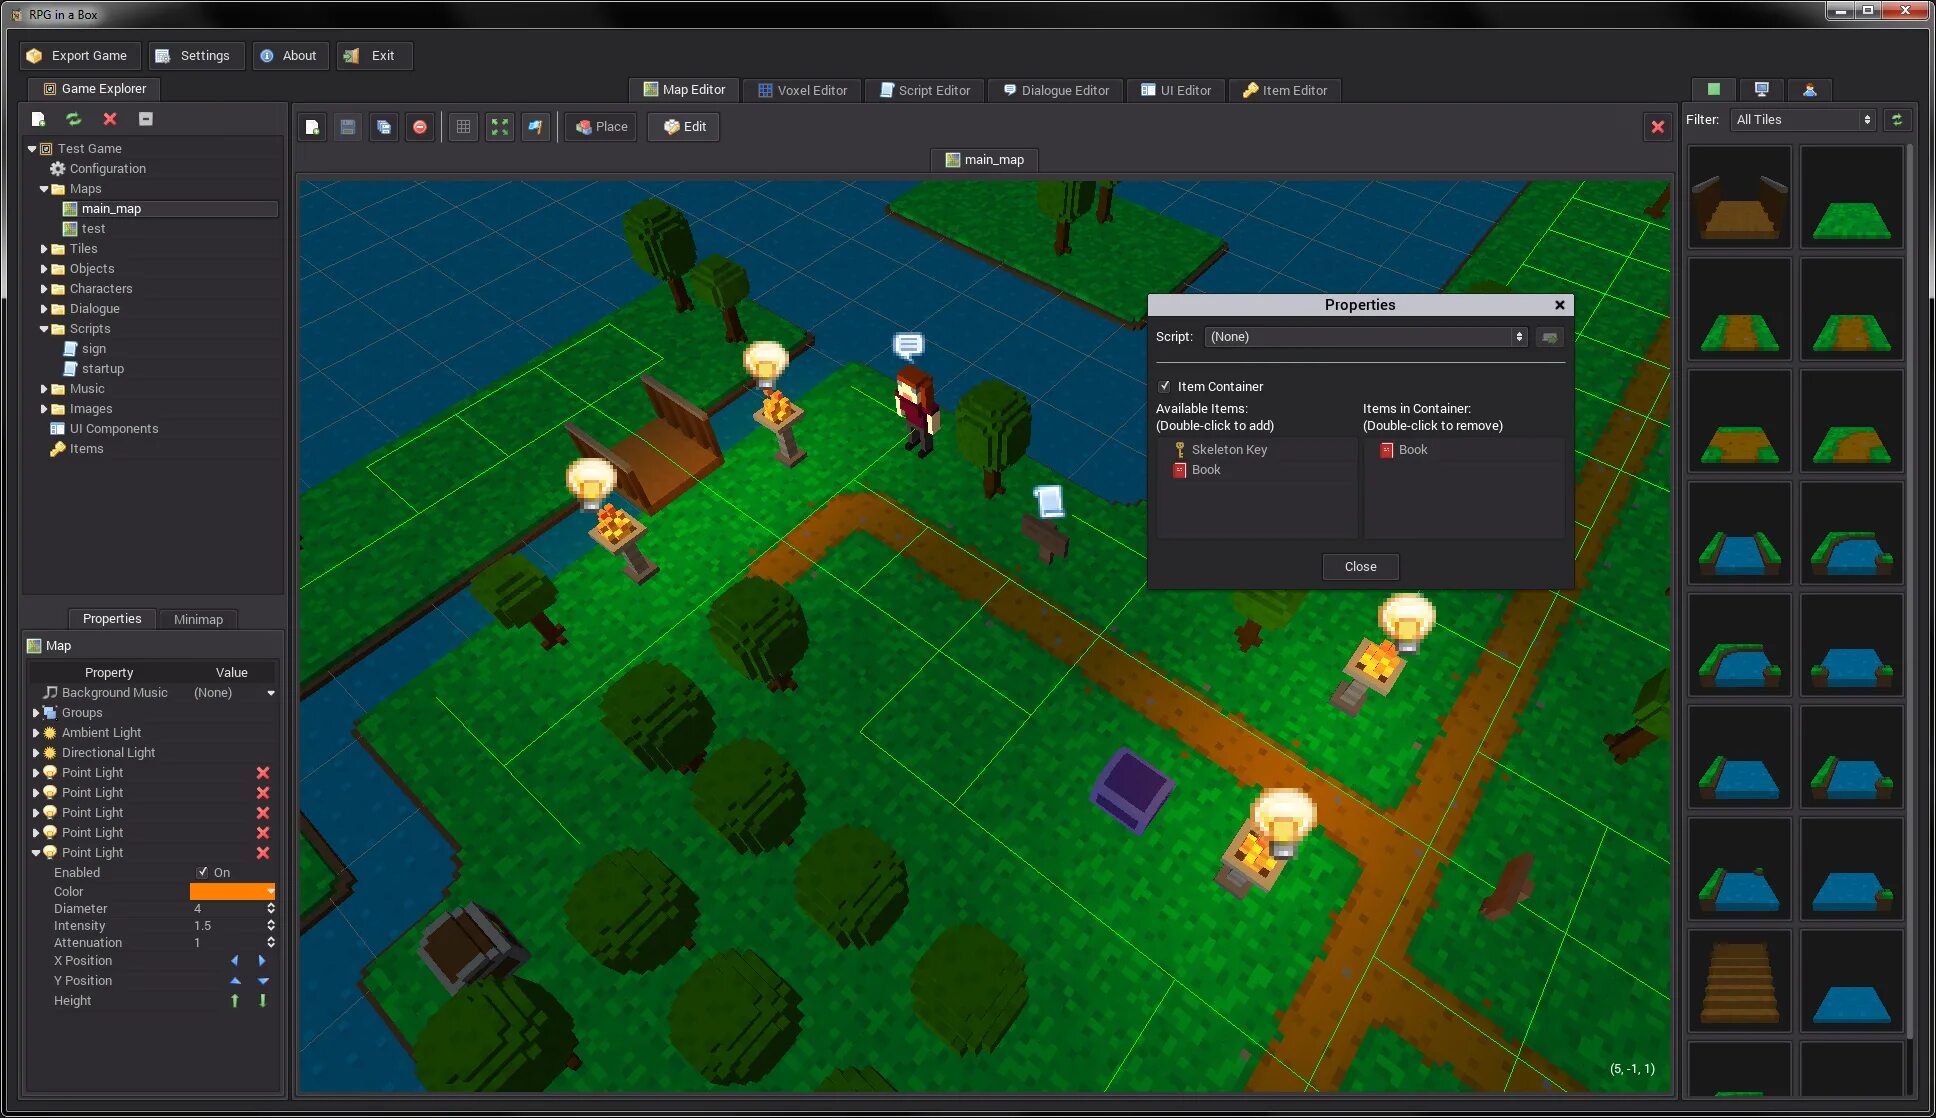This screenshot has width=1936, height=1118.
Task: Click the fill/paint bucket icon
Action: point(536,125)
